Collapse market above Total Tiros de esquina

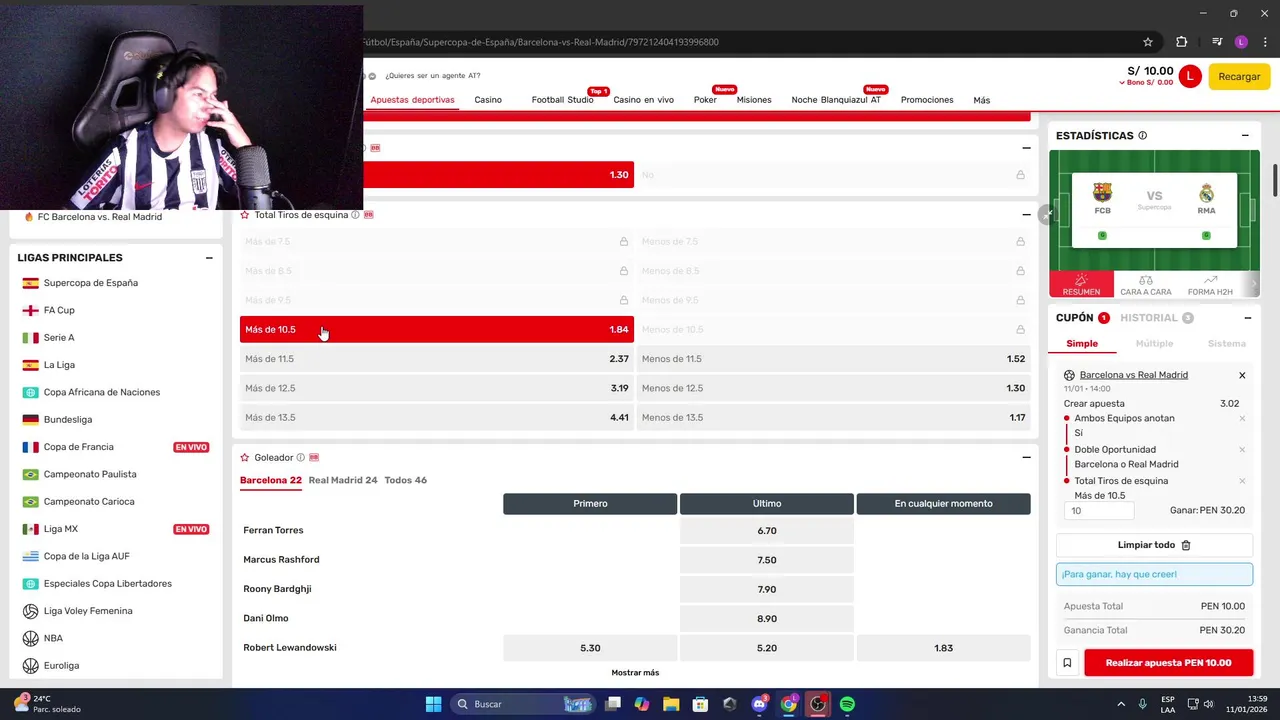pos(1026,148)
